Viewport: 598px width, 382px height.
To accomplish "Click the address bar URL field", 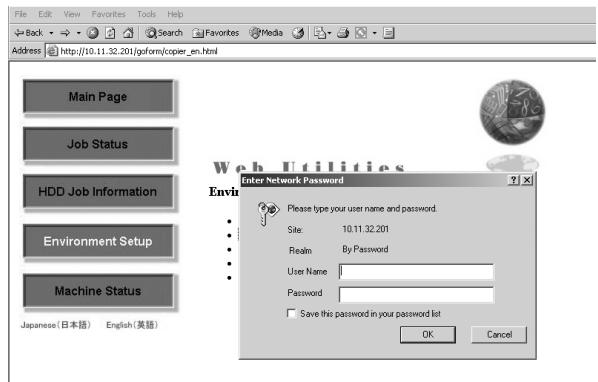I will point(320,51).
